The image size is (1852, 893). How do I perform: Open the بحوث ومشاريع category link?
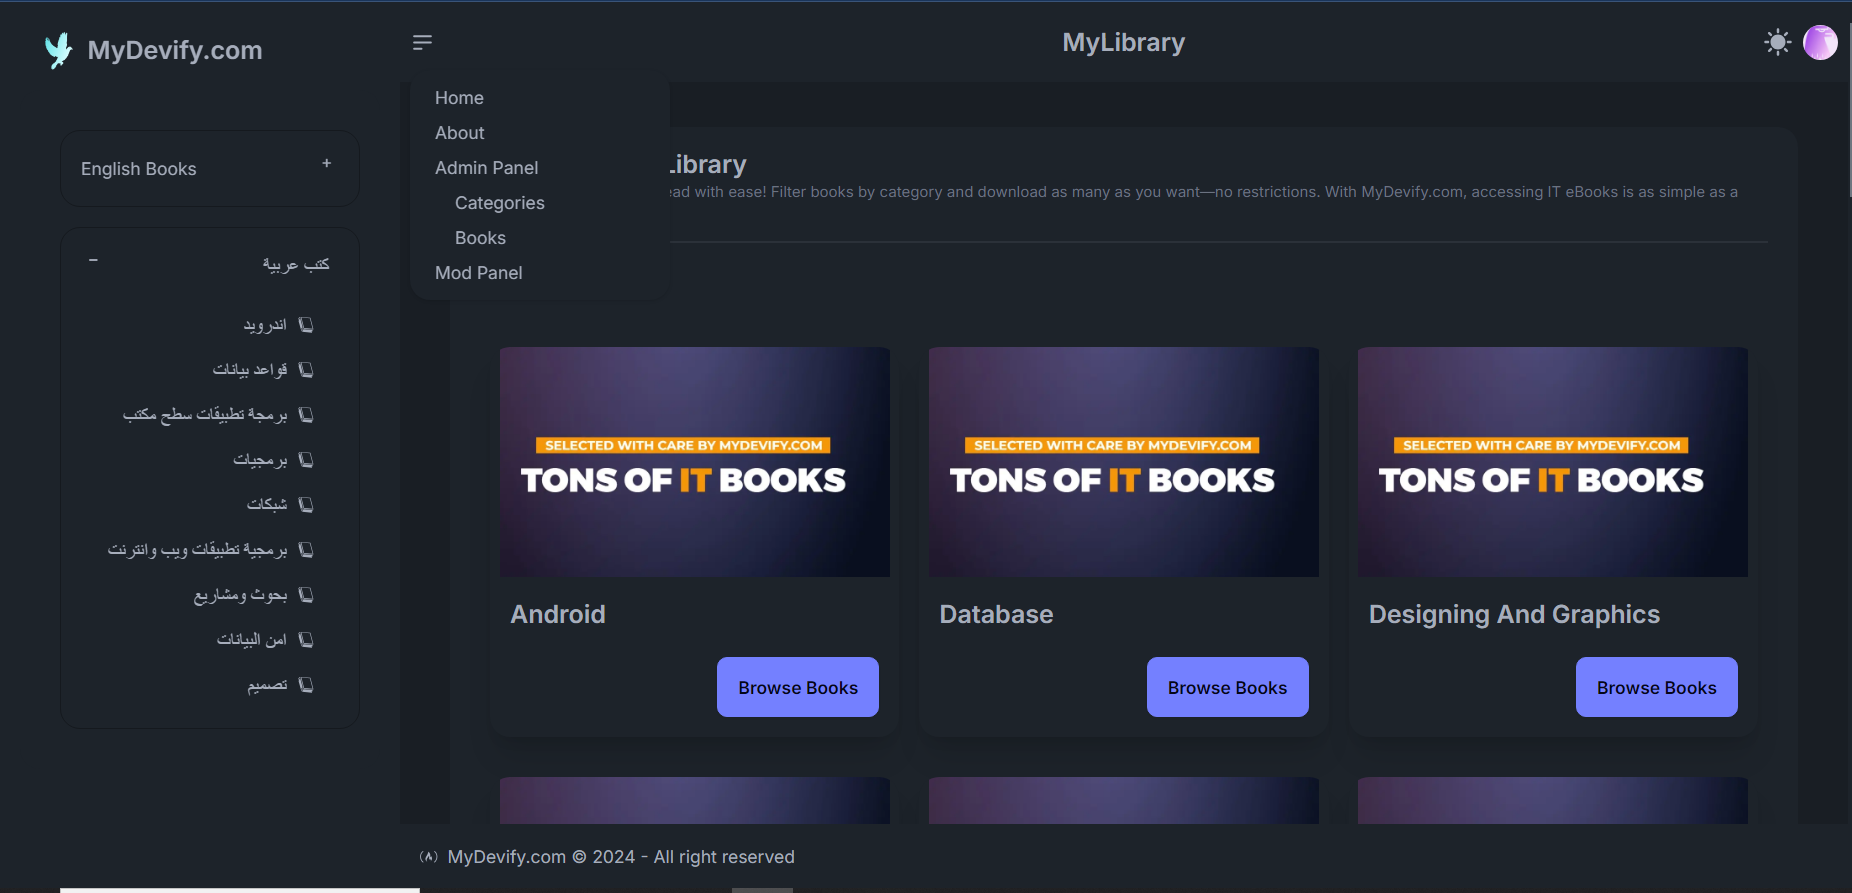(240, 595)
